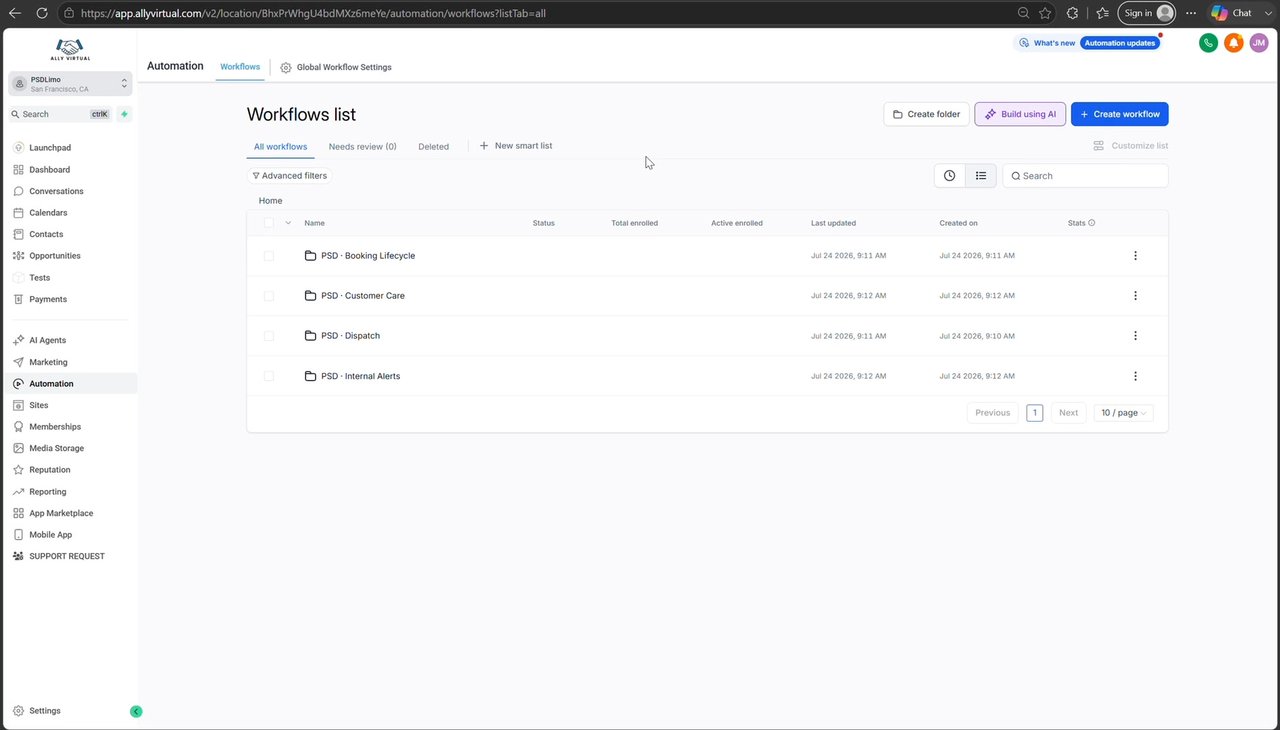Open actions menu for PSD · Internal Alerts
The image size is (1280, 730).
click(1135, 376)
